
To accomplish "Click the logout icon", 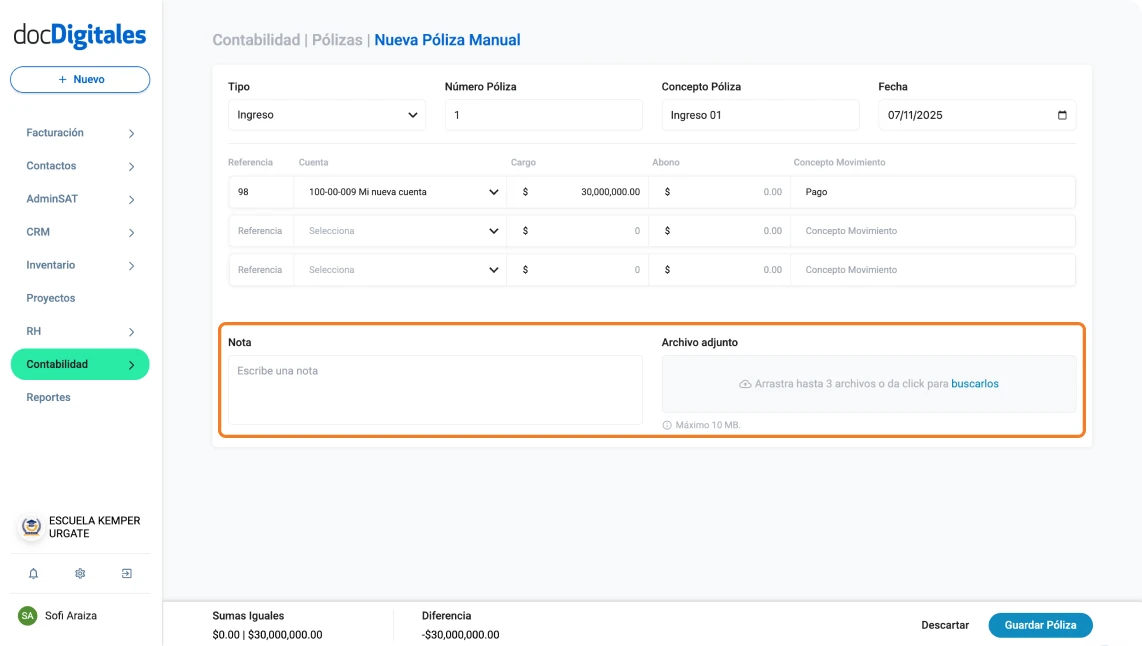I will pos(126,573).
